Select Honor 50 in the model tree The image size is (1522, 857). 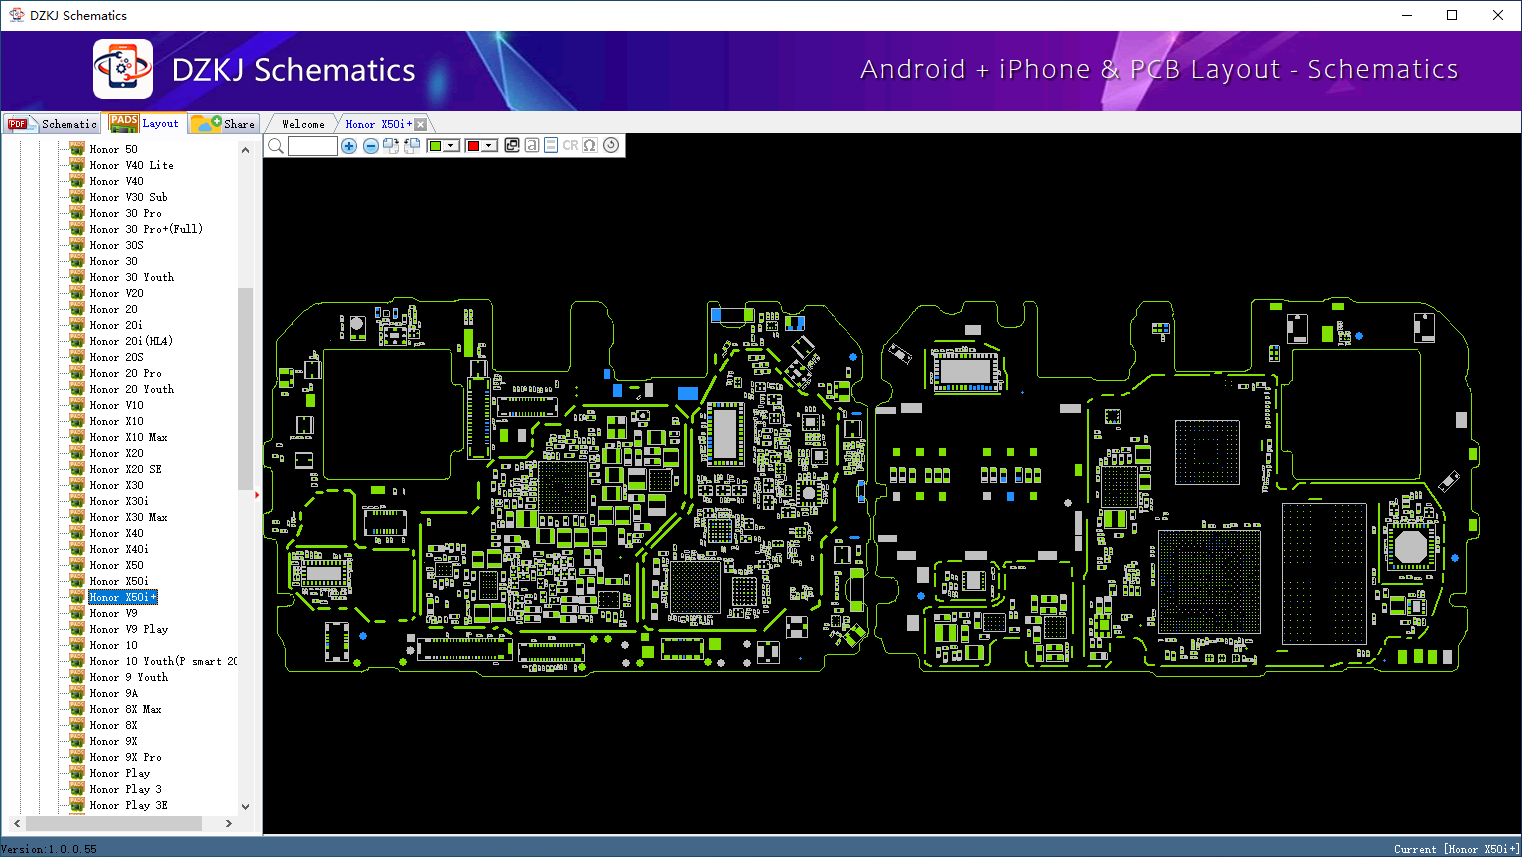(x=113, y=149)
